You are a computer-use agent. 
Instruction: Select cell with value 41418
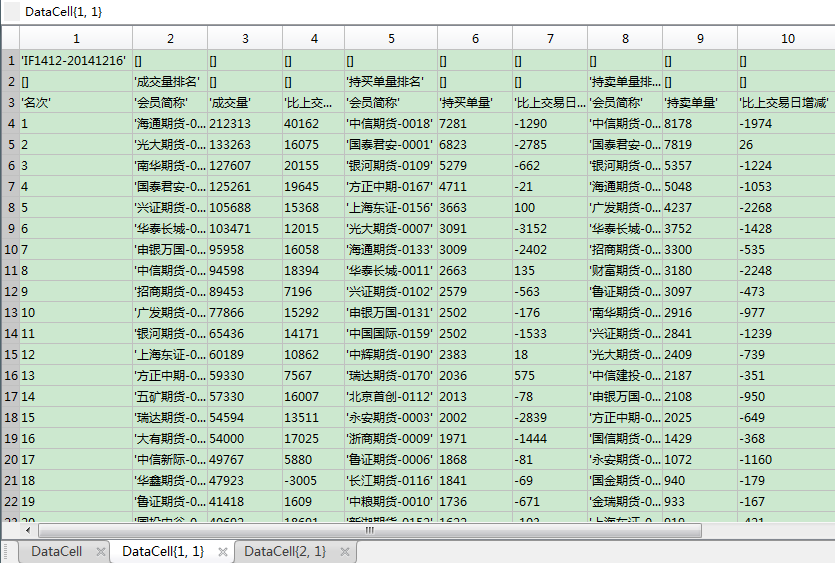(x=245, y=501)
